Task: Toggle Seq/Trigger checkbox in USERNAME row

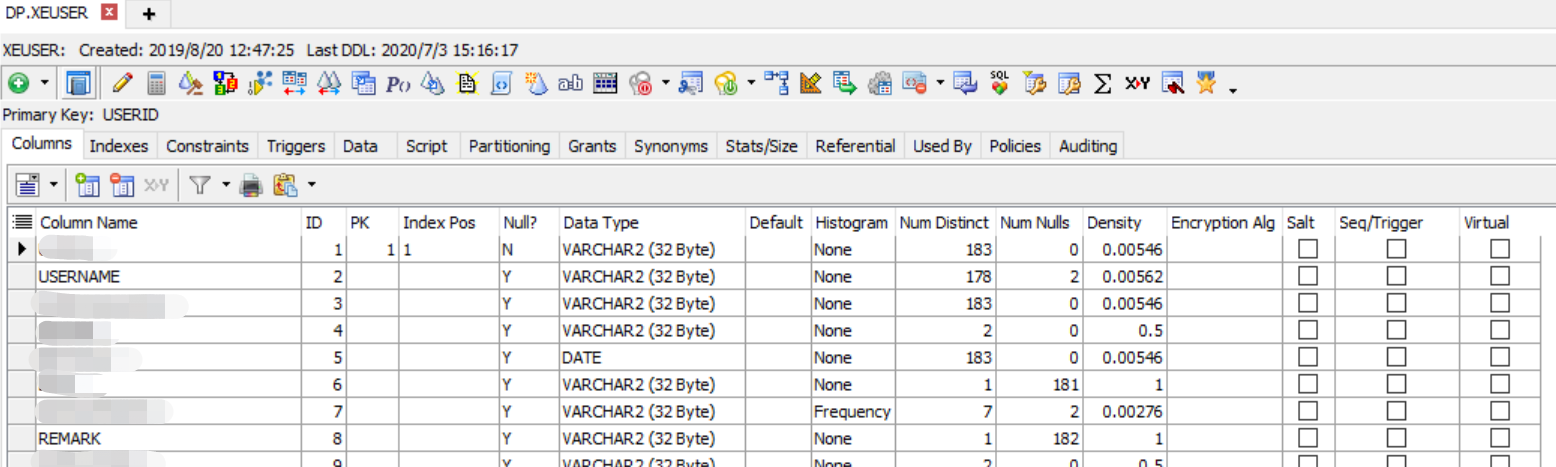Action: (x=1396, y=276)
